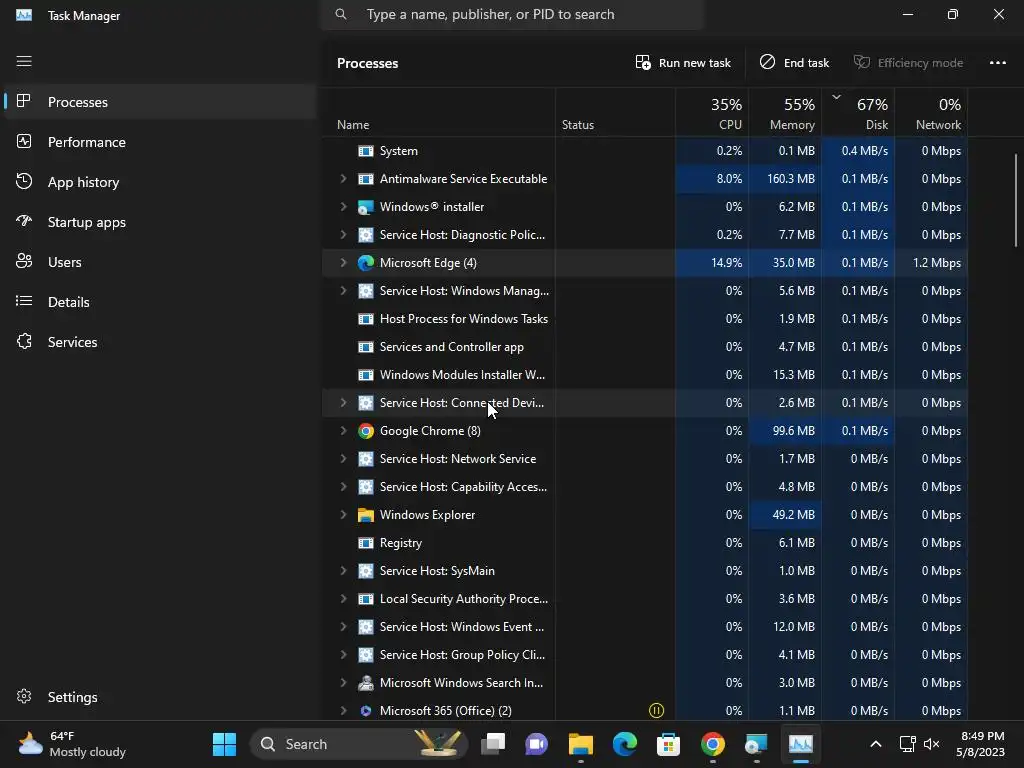Open the weather widget
Viewport: 1024px width, 768px height.
click(72, 744)
